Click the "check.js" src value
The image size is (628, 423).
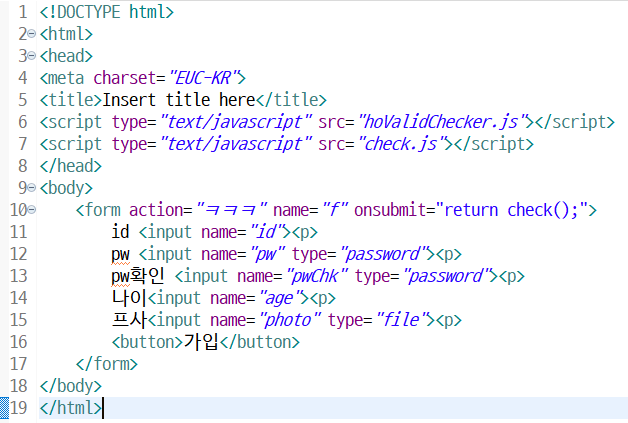(x=402, y=144)
